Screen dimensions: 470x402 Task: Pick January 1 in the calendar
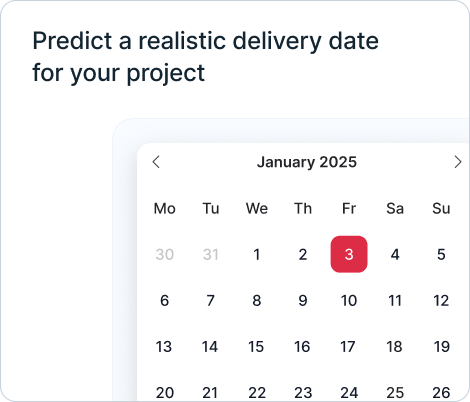[x=256, y=255]
